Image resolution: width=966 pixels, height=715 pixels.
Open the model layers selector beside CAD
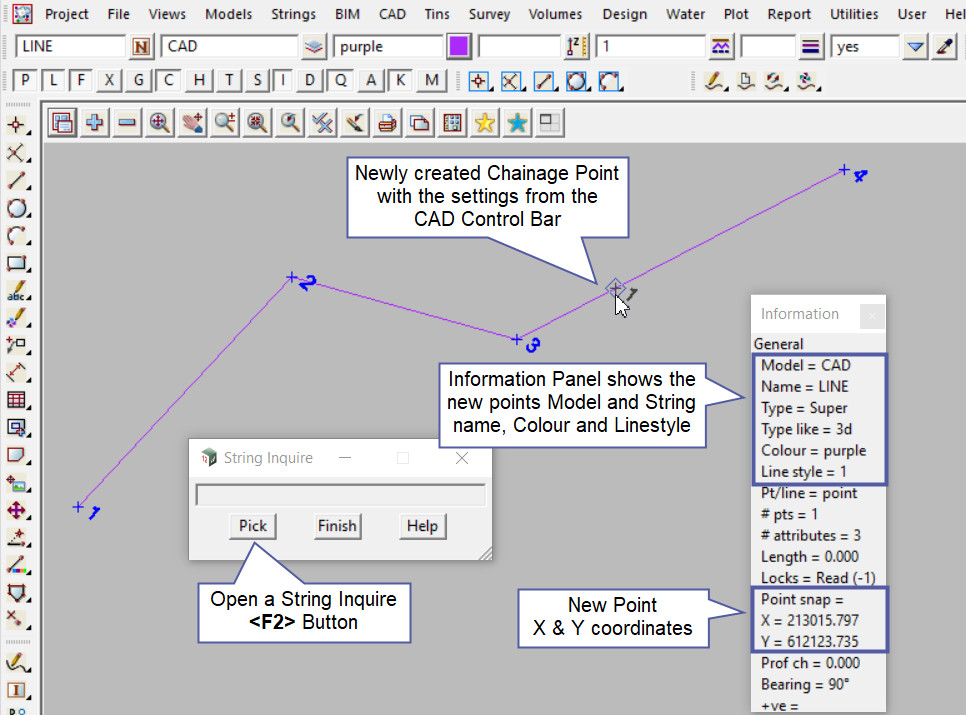[x=314, y=47]
